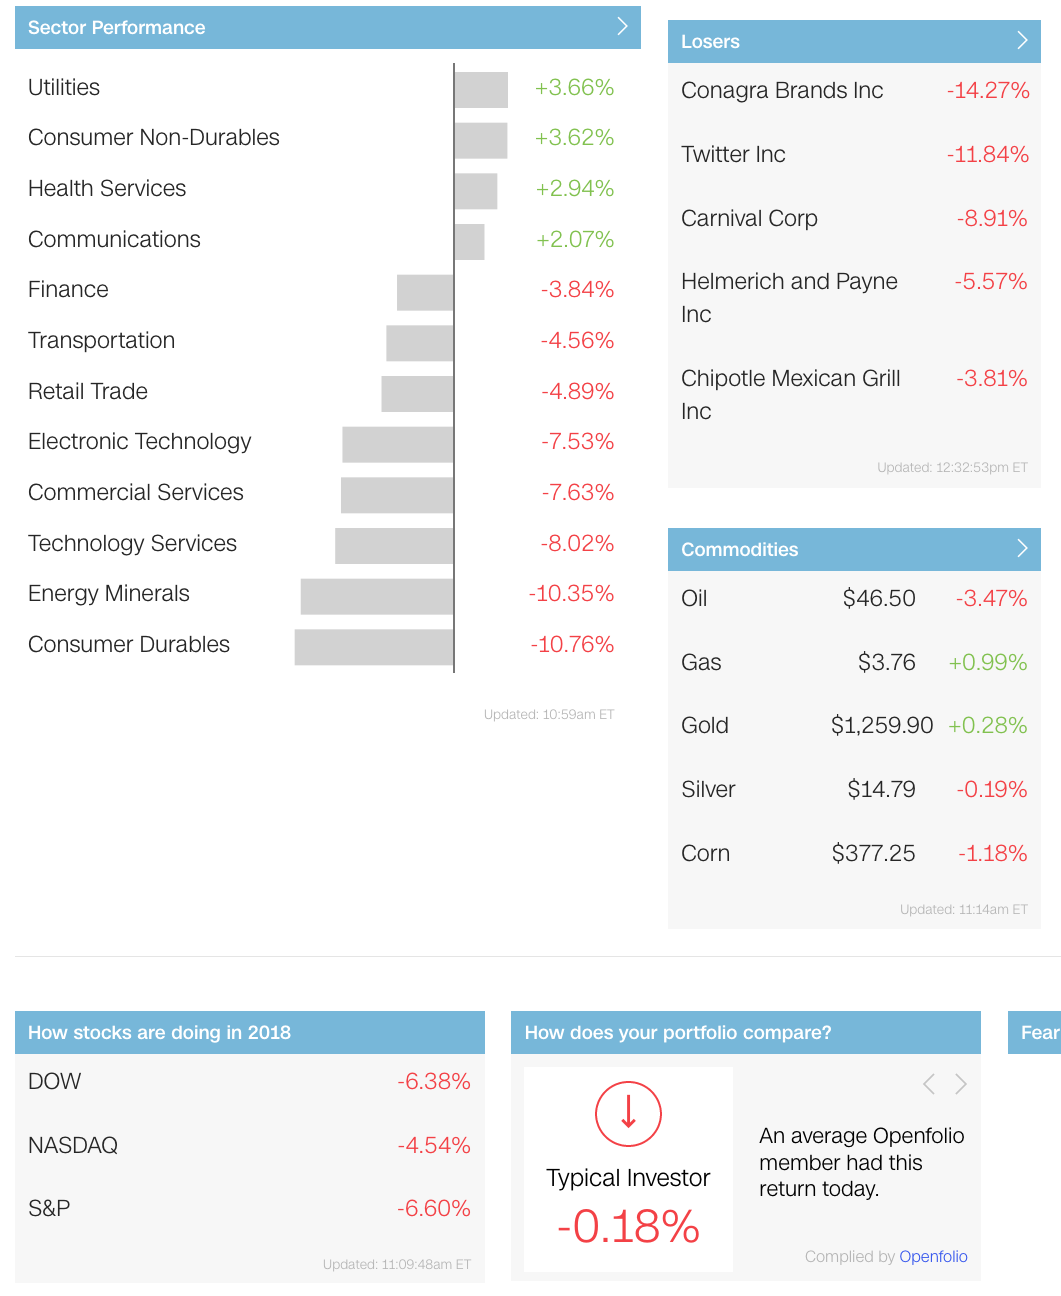This screenshot has width=1061, height=1296.
Task: Select Conagra Brands Inc in Losers
Action: click(x=782, y=91)
